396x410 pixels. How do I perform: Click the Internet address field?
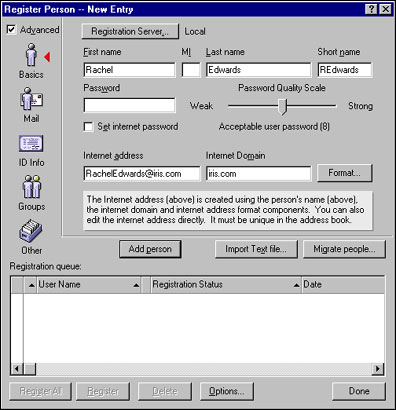(142, 174)
